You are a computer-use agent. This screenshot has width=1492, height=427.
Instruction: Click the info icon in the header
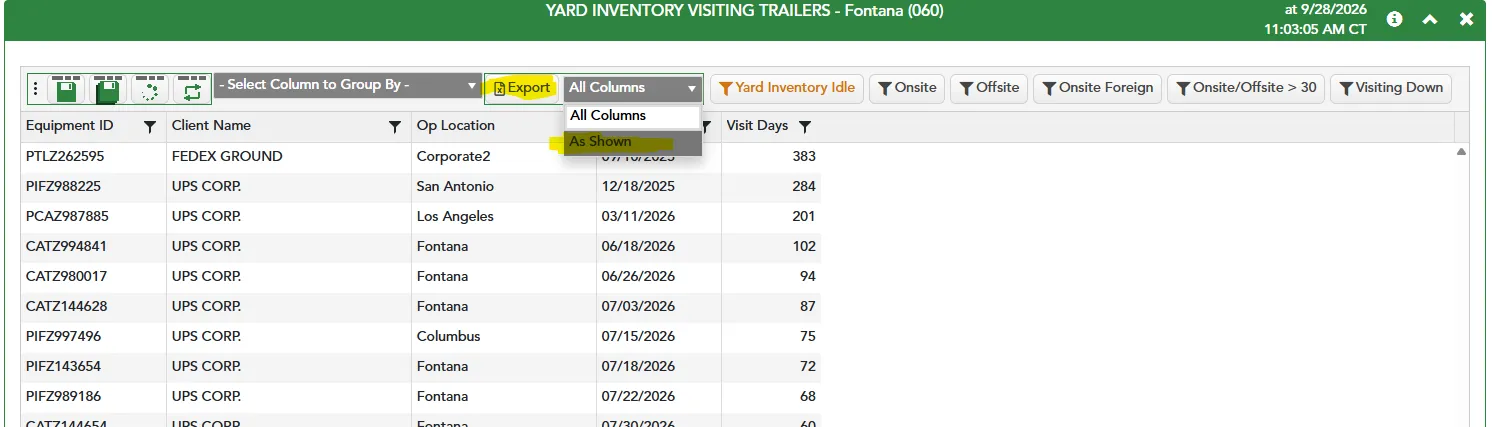click(x=1394, y=19)
